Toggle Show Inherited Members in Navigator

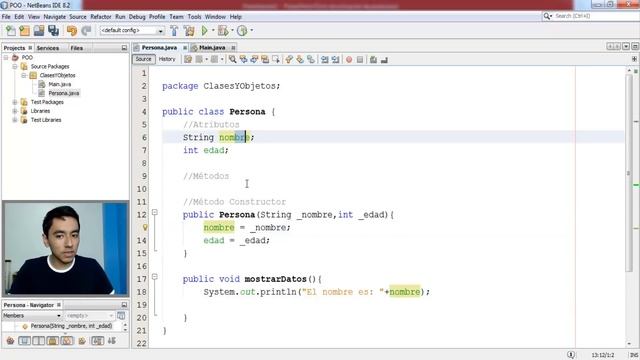coord(11,341)
